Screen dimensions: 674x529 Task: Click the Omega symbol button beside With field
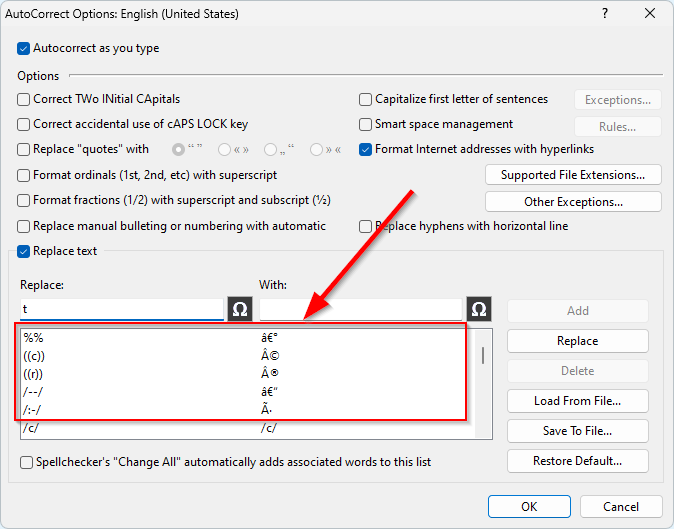click(x=478, y=309)
